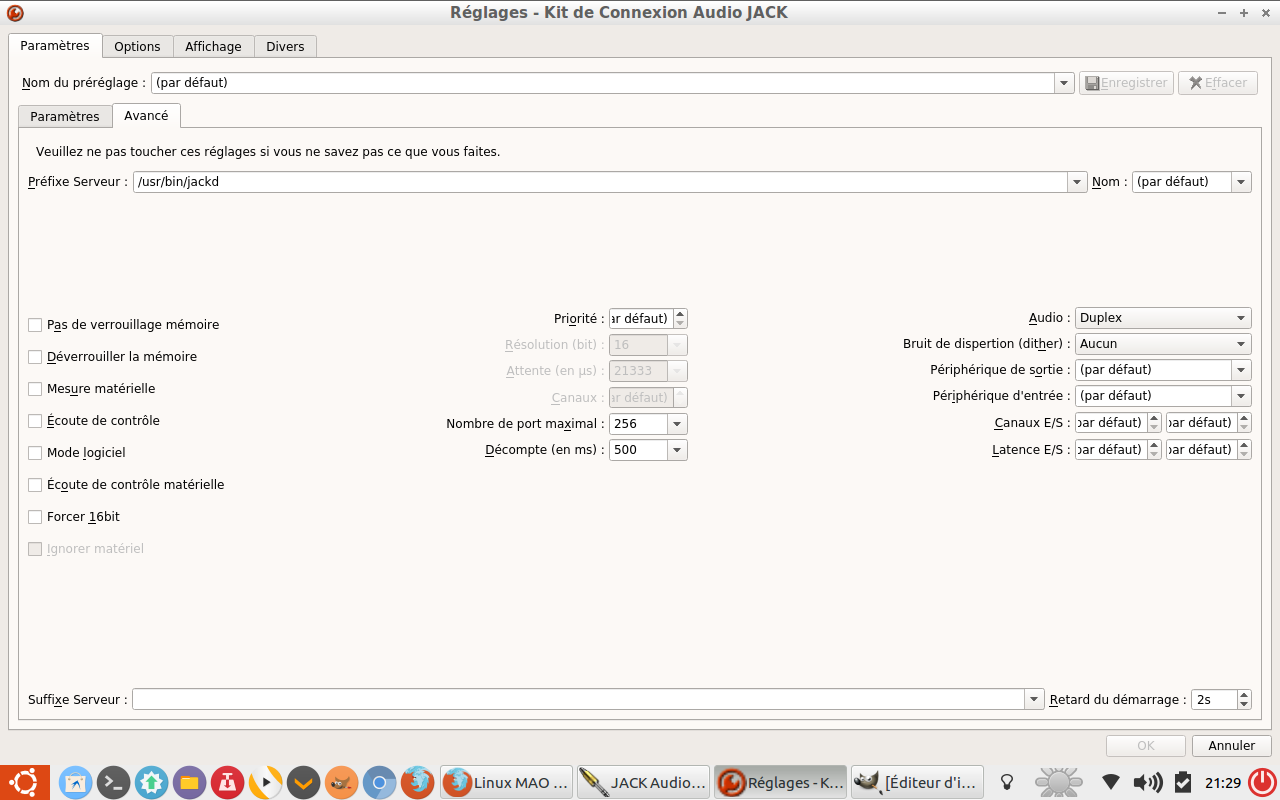Check the Écoute de contrôle option
The height and width of the screenshot is (800, 1280).
35,421
